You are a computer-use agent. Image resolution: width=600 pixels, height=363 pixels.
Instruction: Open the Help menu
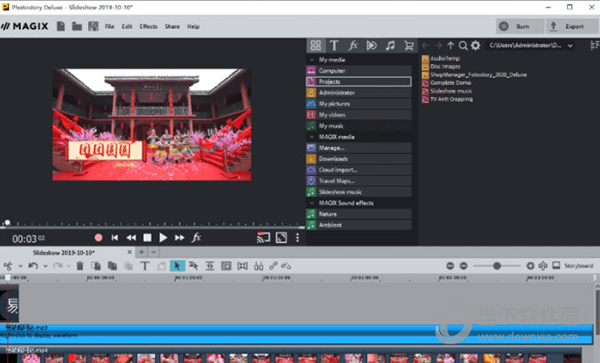[x=193, y=26]
